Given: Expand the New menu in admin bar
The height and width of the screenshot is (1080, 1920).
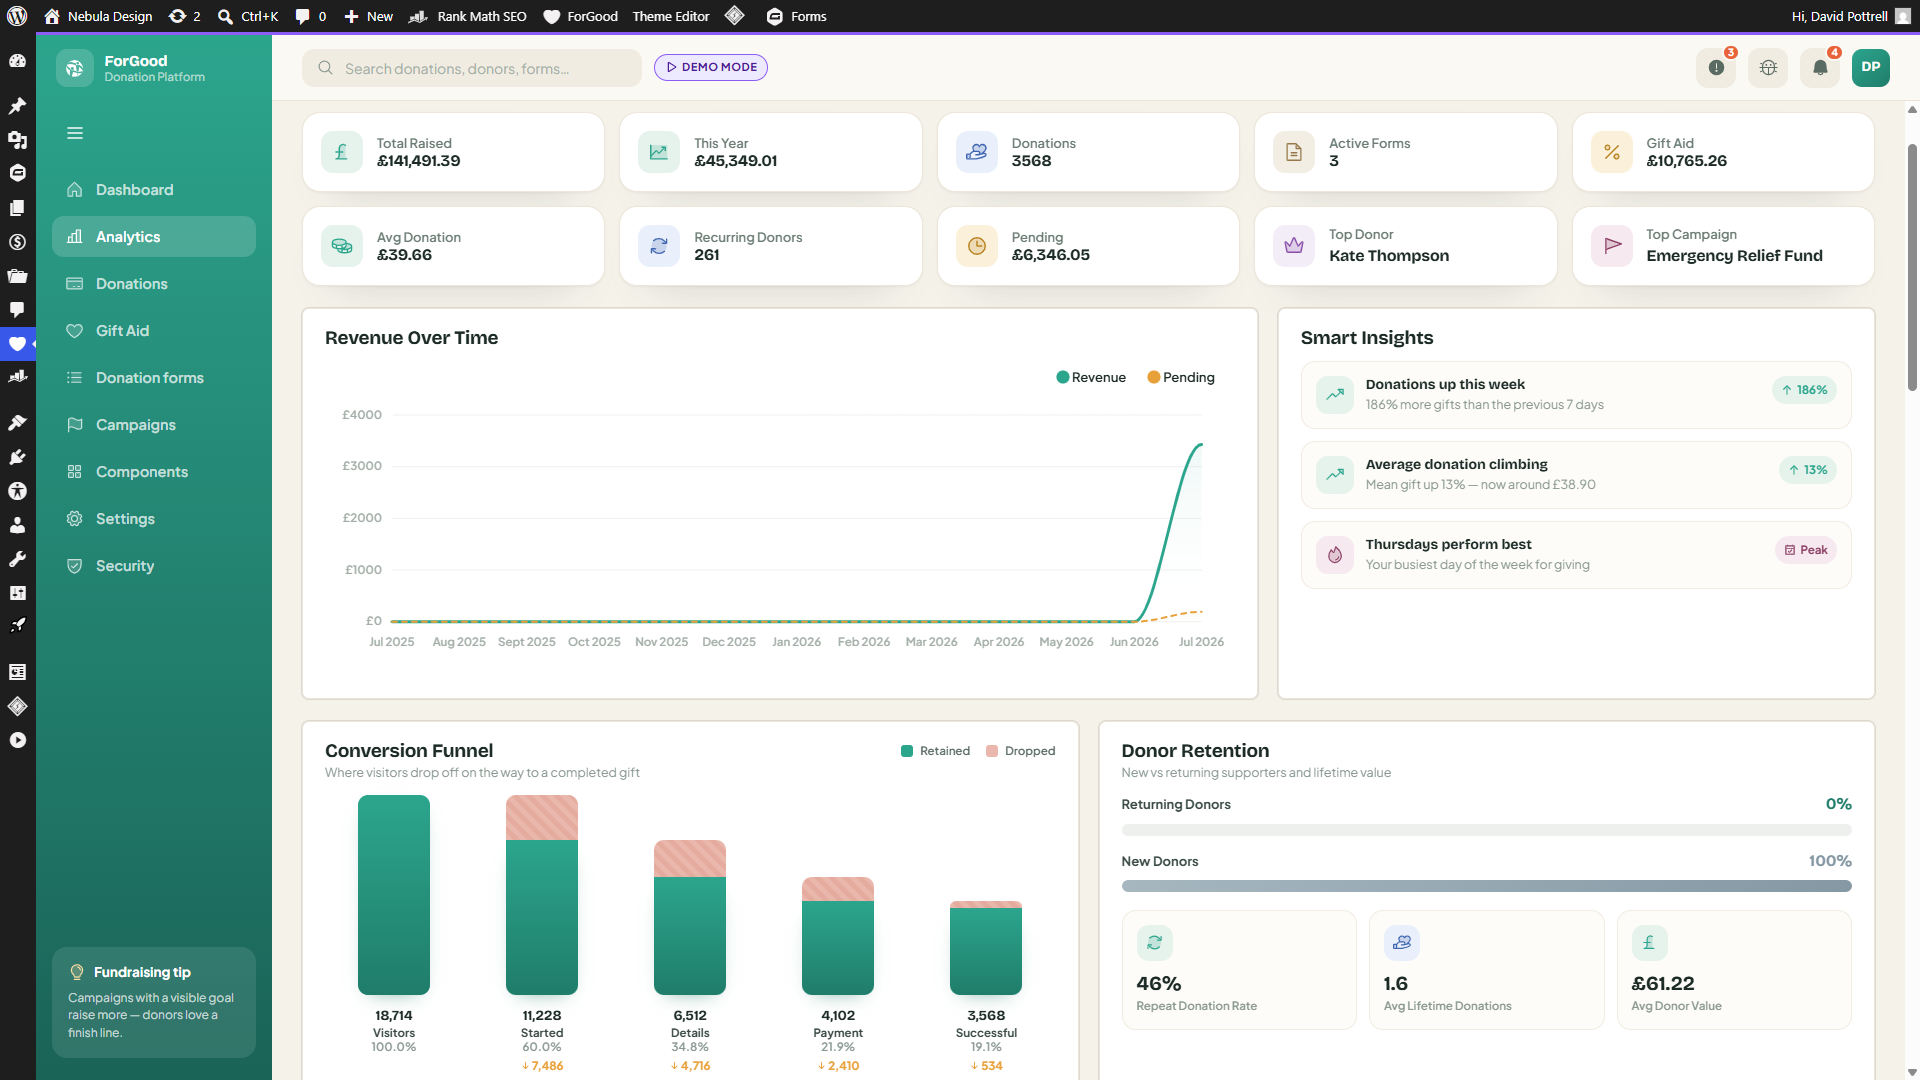Looking at the screenshot, I should coord(369,16).
